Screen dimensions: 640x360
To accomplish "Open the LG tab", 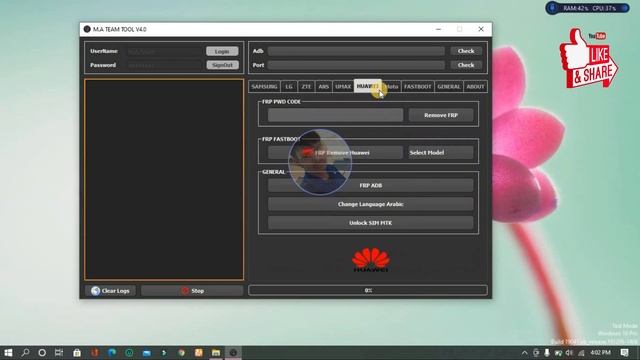I will point(289,87).
